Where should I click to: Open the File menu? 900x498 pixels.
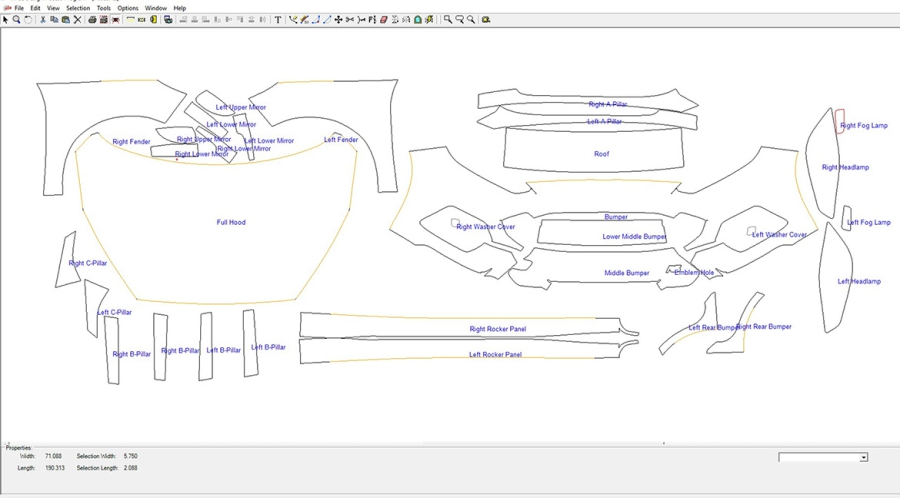19,8
